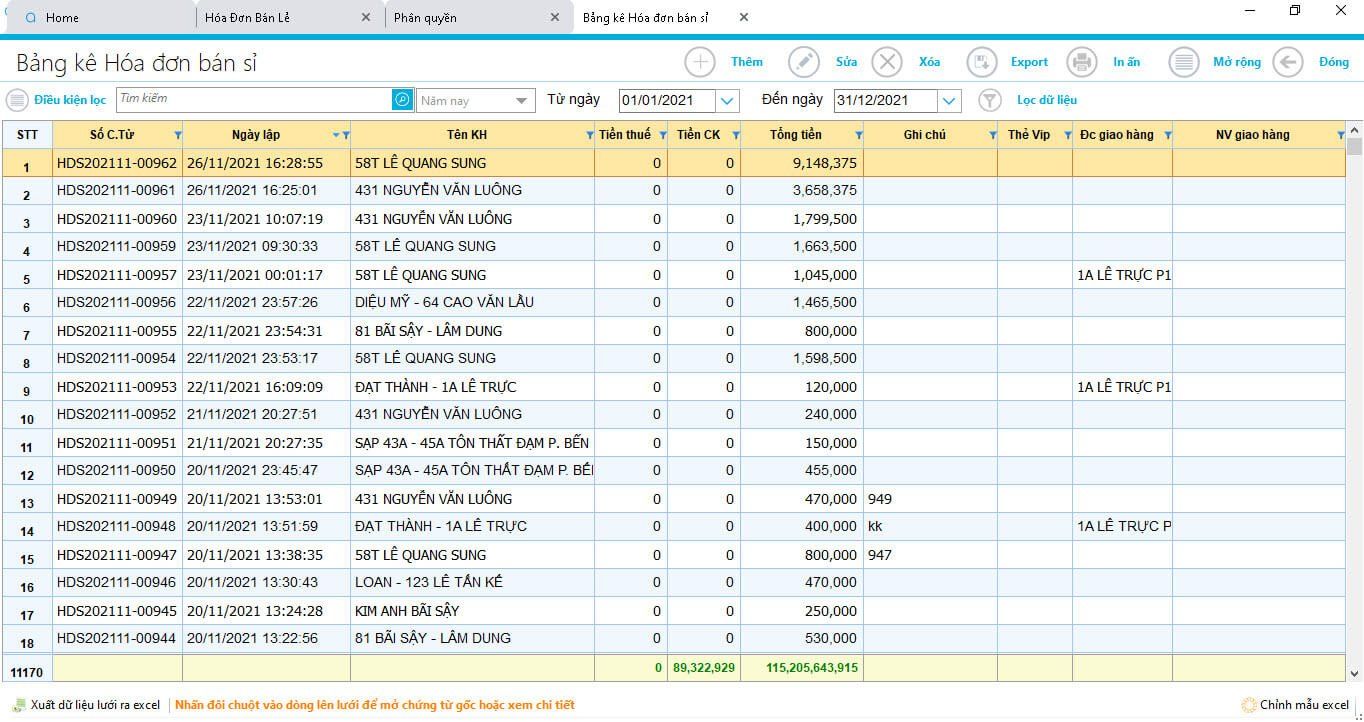Click the Export document icon
1364x722 pixels.
click(982, 62)
